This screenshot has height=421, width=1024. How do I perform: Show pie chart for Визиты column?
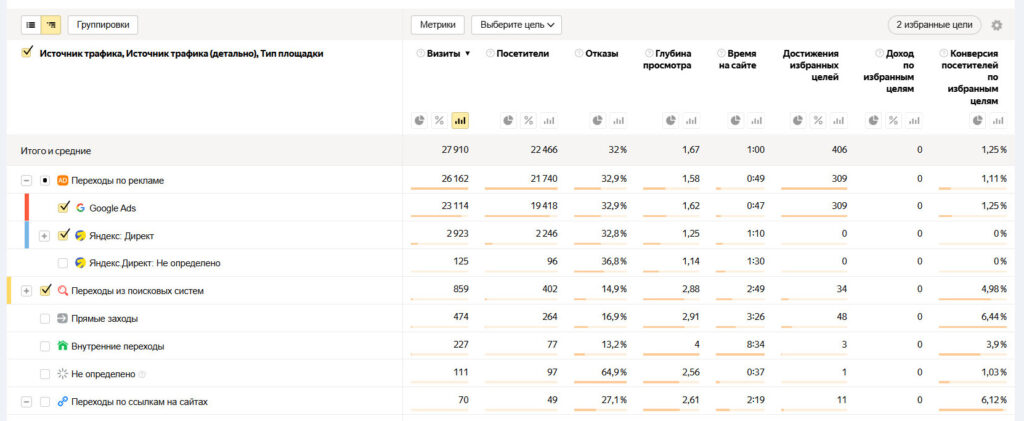point(419,120)
